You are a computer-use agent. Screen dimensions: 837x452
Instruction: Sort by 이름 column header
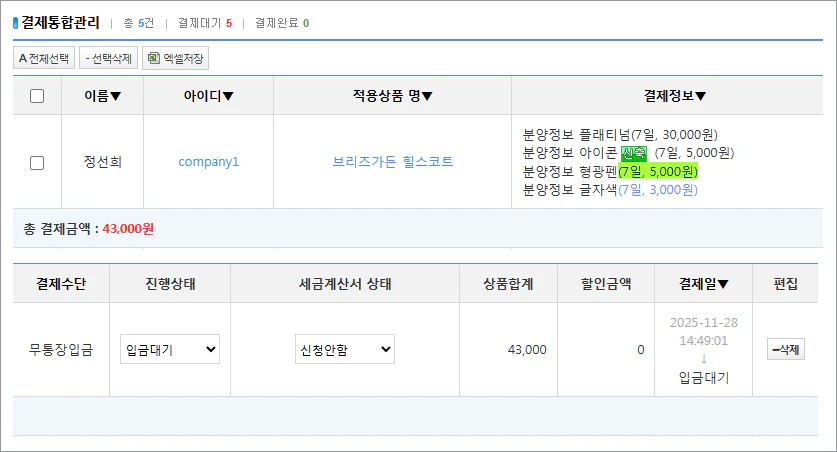tap(102, 96)
